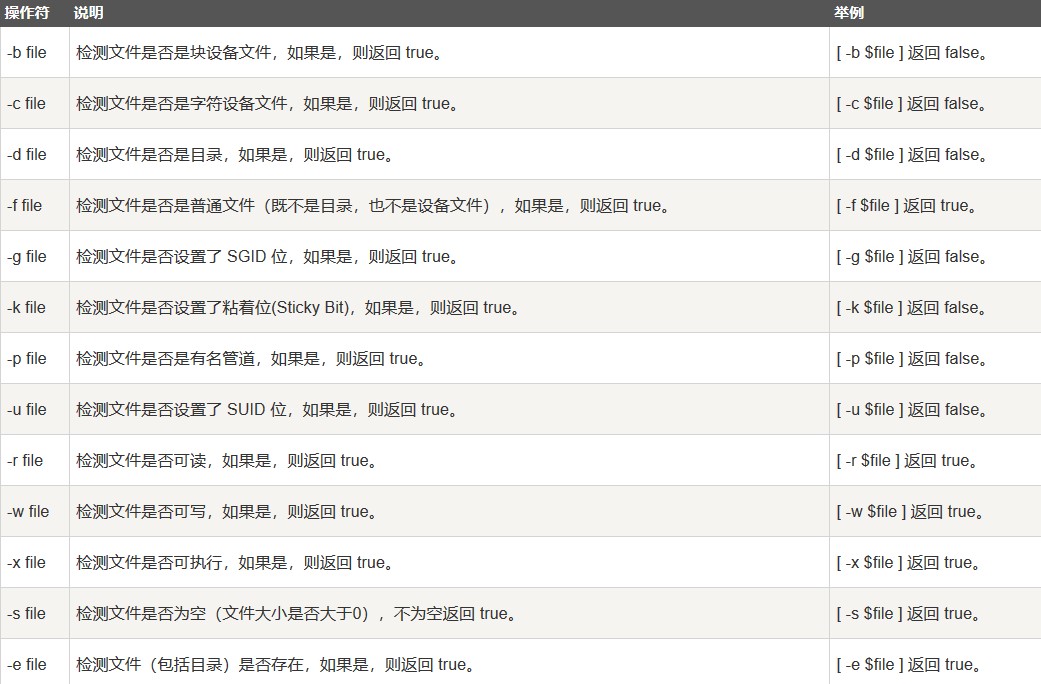This screenshot has height=684, width=1041.
Task: Click the 说明 column header
Action: [x=88, y=13]
